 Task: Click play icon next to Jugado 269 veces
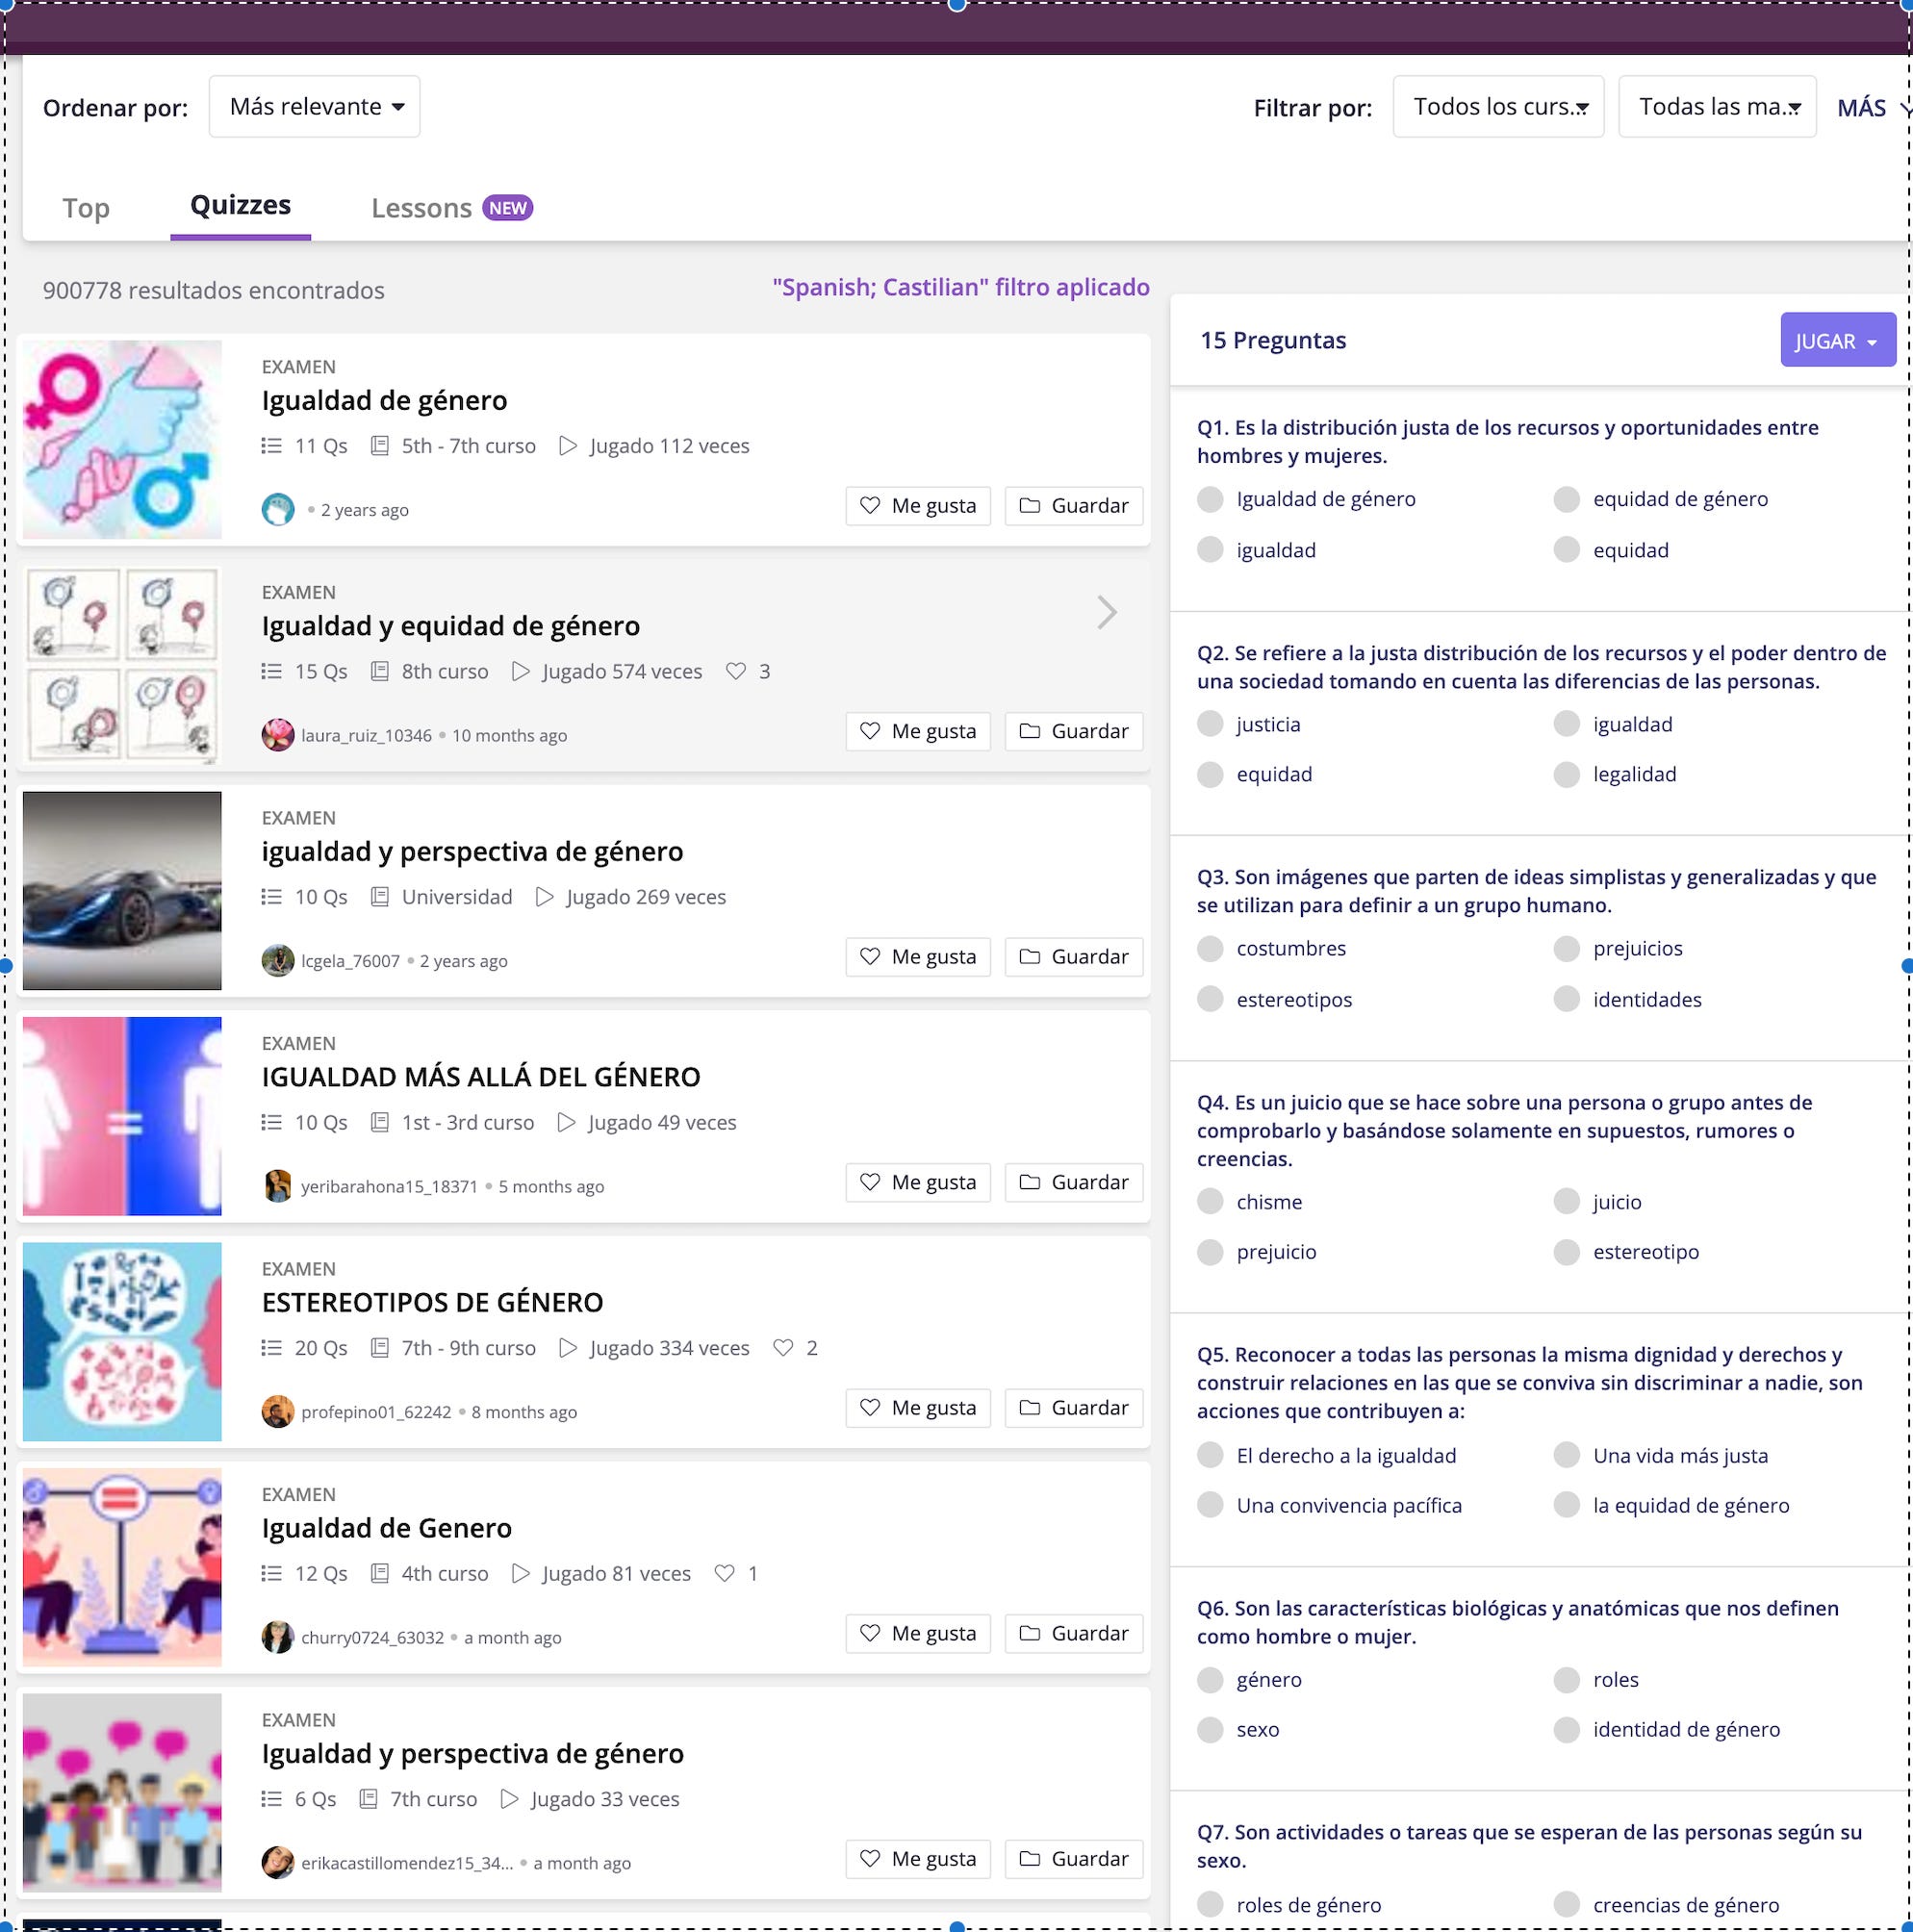click(x=544, y=897)
